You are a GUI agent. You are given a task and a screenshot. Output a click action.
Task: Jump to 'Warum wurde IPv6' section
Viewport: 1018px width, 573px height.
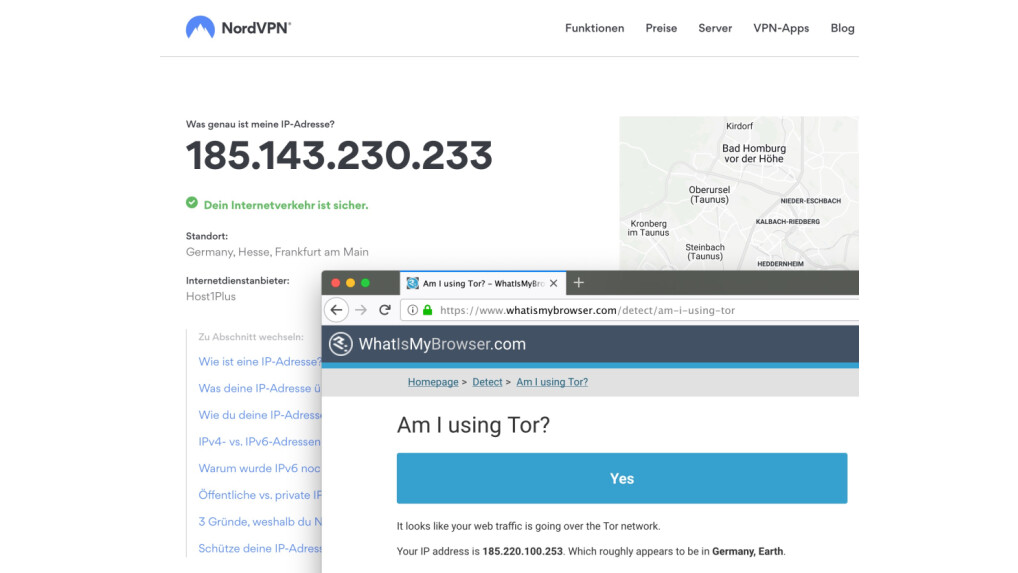pyautogui.click(x=260, y=468)
